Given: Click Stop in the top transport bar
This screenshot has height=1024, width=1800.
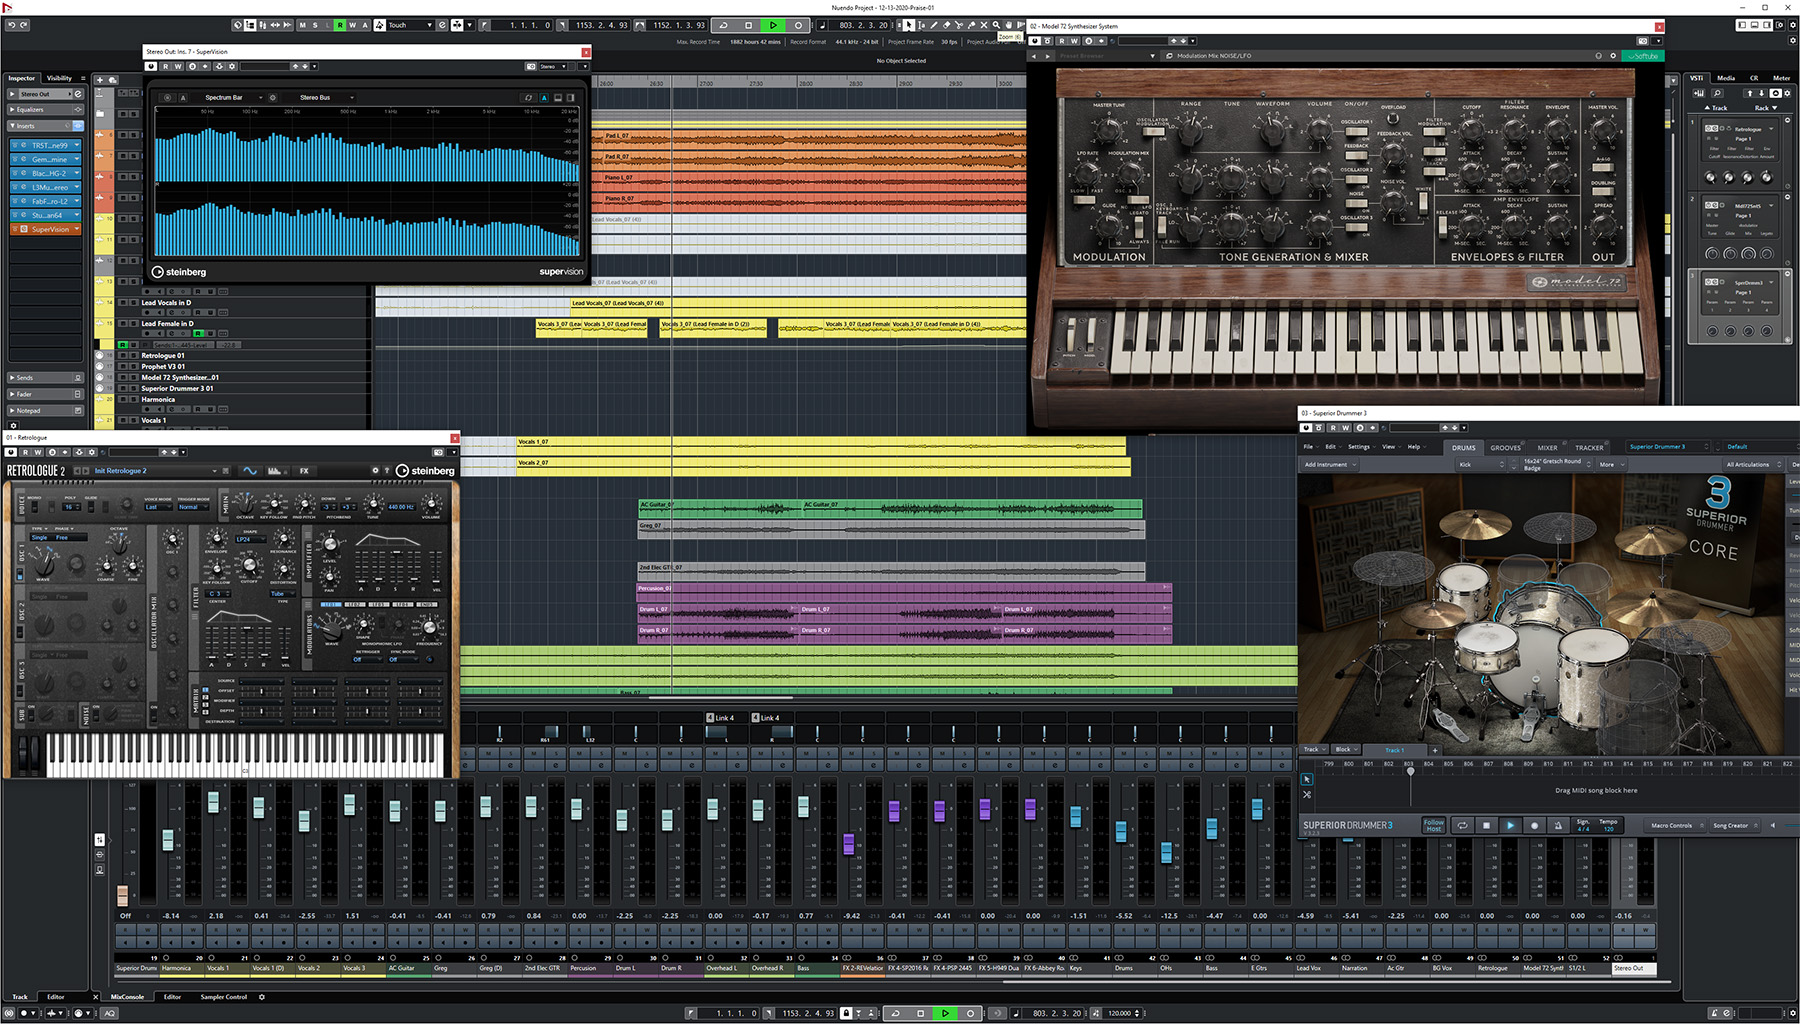Looking at the screenshot, I should [x=748, y=25].
